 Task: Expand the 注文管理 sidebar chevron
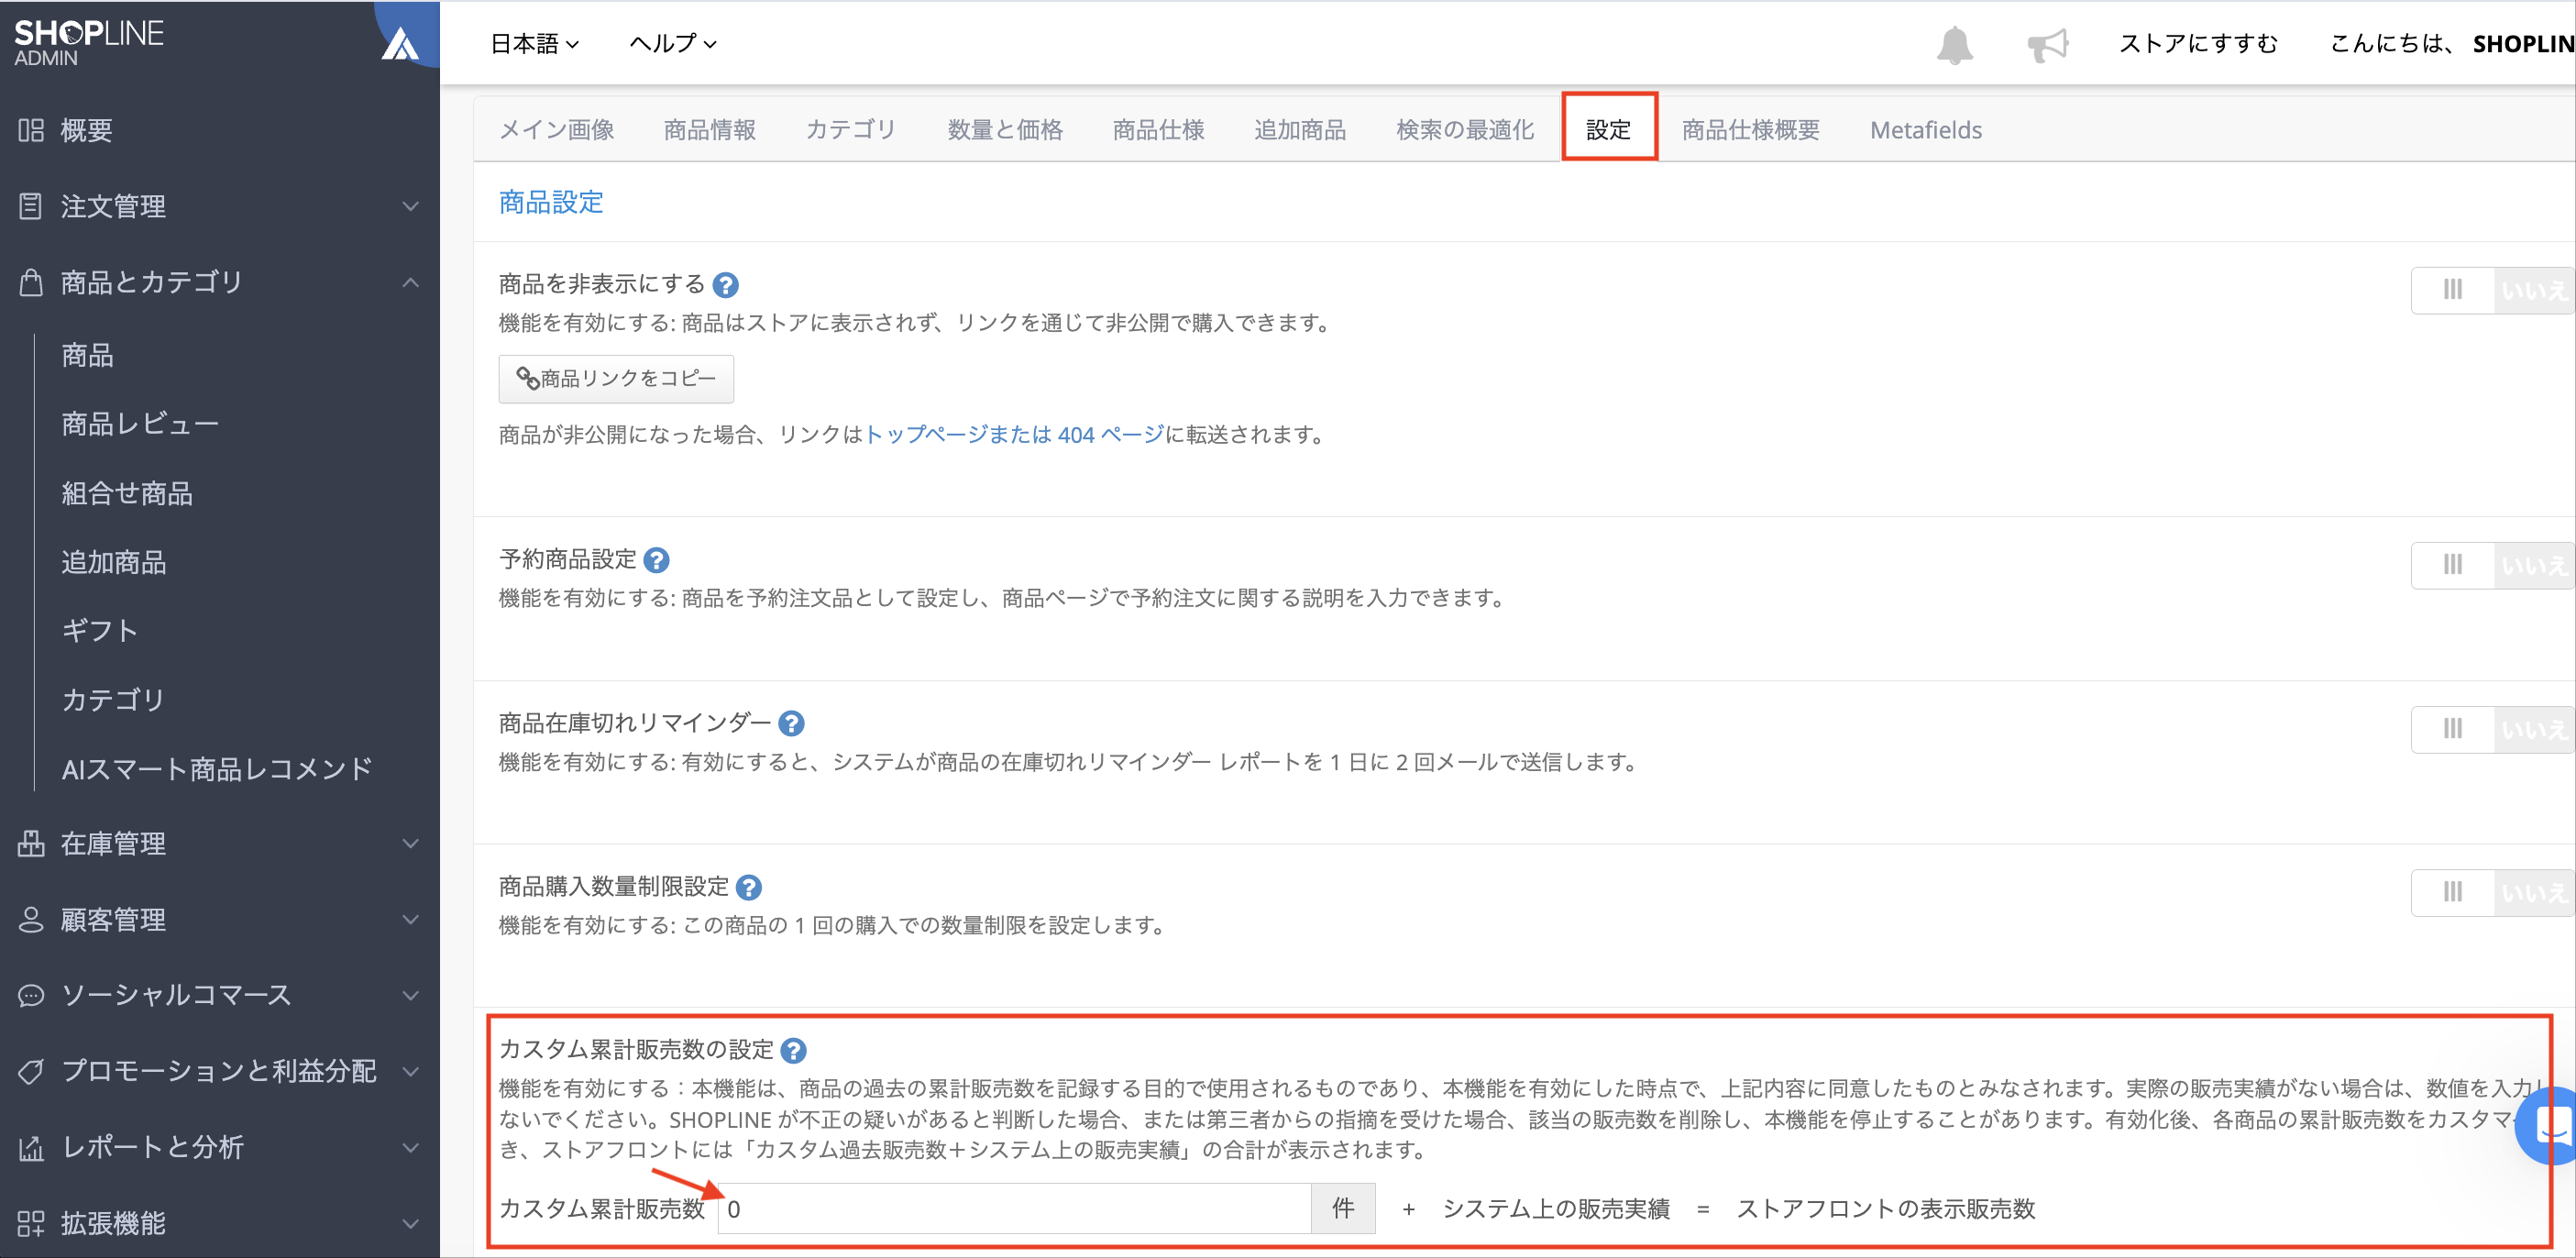pyautogui.click(x=410, y=206)
